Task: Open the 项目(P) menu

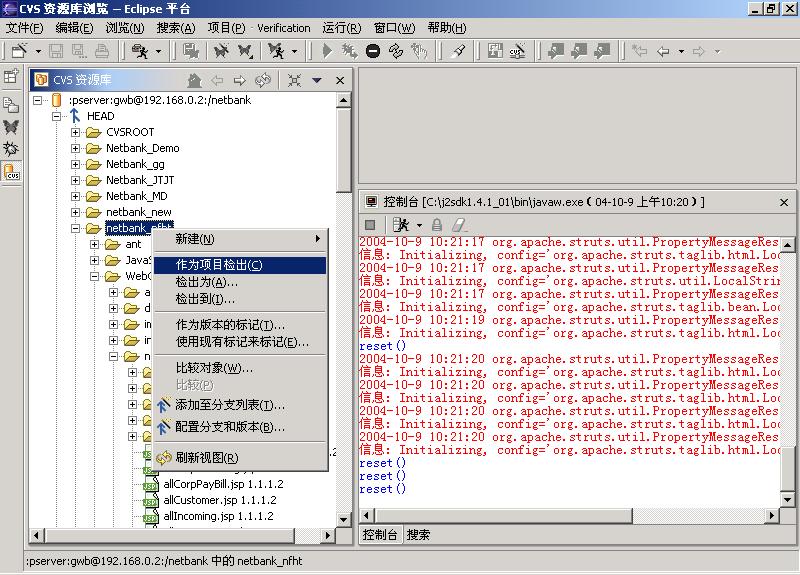Action: [227, 28]
